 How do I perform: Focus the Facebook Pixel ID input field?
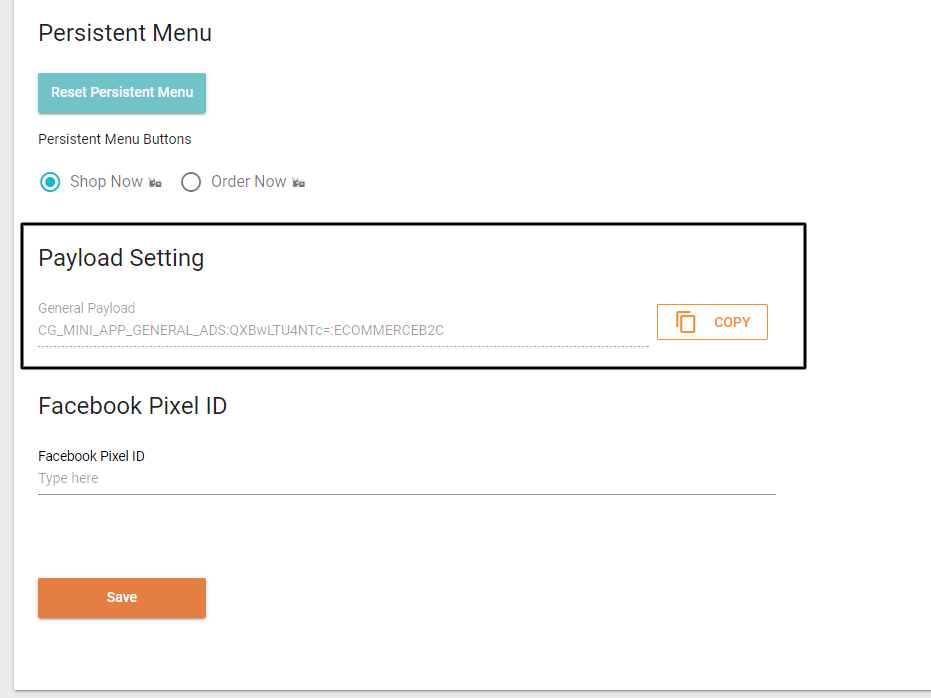point(407,479)
